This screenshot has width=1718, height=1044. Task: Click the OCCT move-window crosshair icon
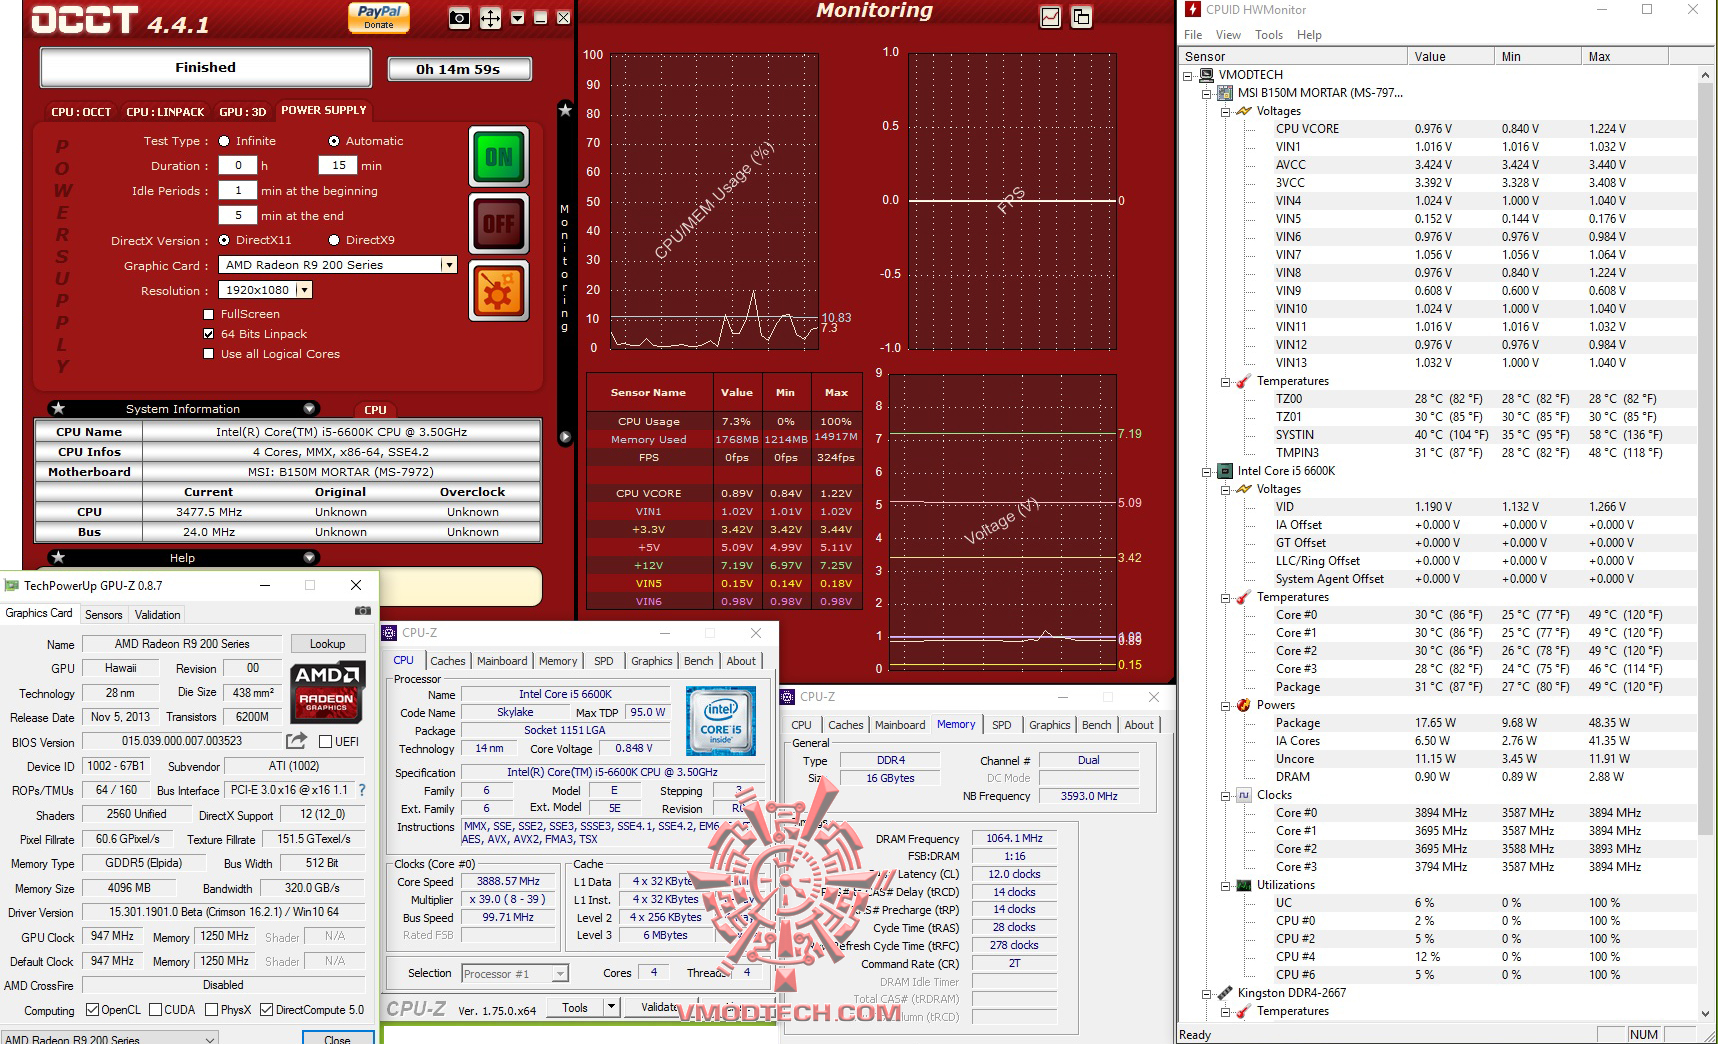tap(490, 18)
